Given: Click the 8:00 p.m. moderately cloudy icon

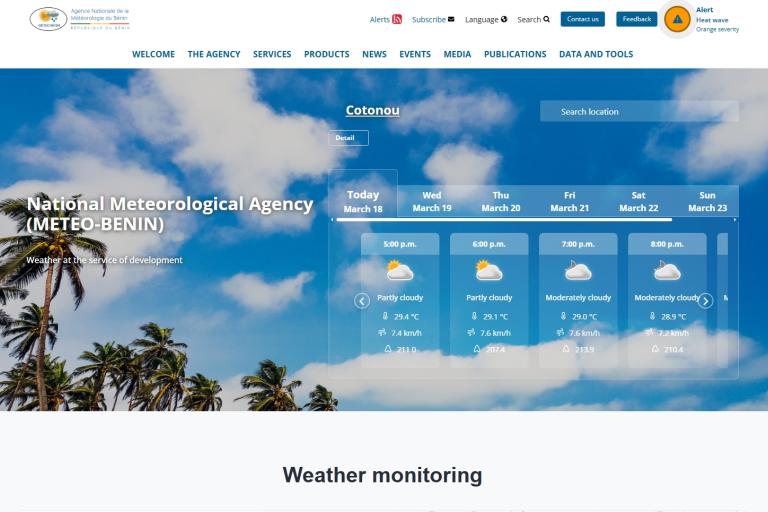Looking at the screenshot, I should [667, 270].
